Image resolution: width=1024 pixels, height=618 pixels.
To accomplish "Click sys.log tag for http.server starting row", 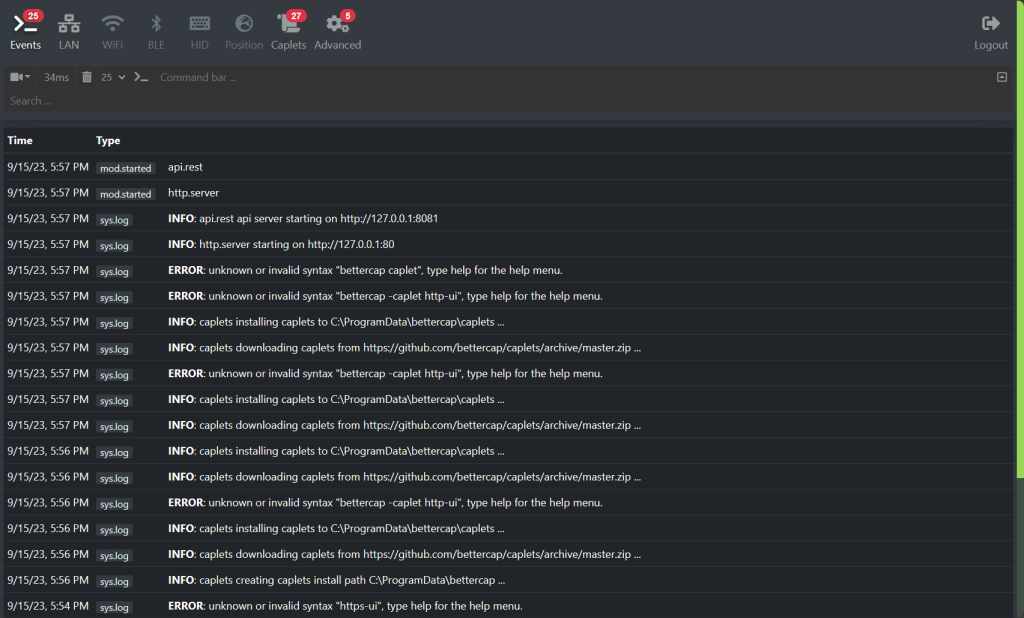I will [x=114, y=246].
